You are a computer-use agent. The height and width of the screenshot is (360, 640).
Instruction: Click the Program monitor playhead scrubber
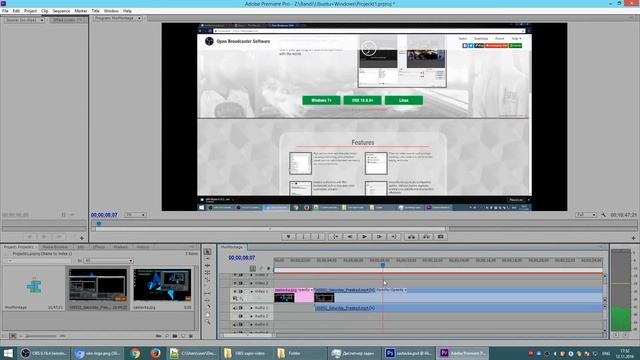pyautogui.click(x=99, y=224)
